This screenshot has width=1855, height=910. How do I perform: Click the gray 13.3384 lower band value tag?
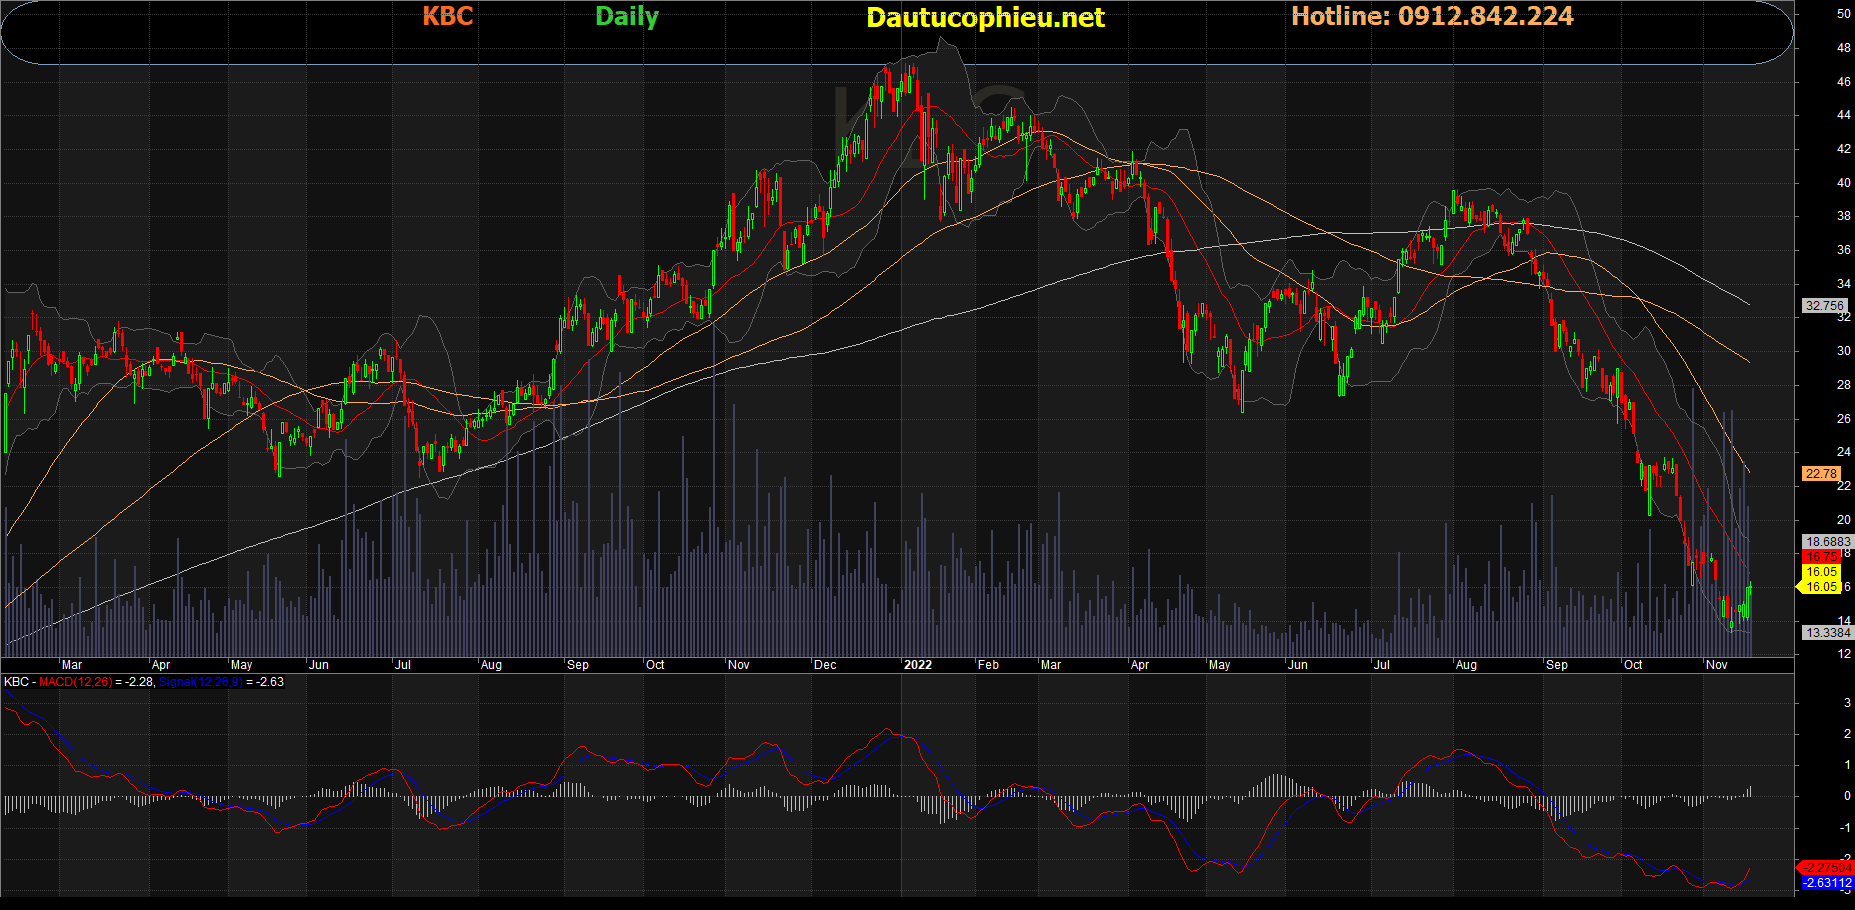[1826, 633]
